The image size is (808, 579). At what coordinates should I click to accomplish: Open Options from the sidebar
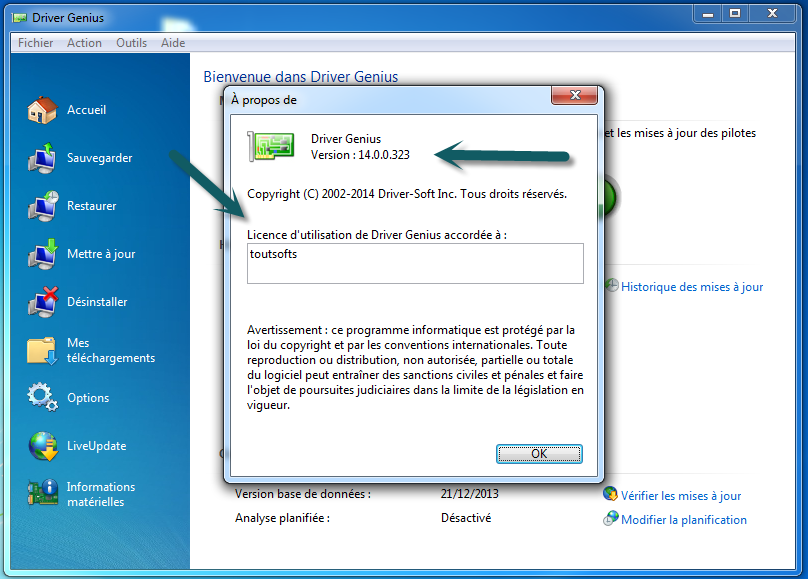tap(88, 398)
